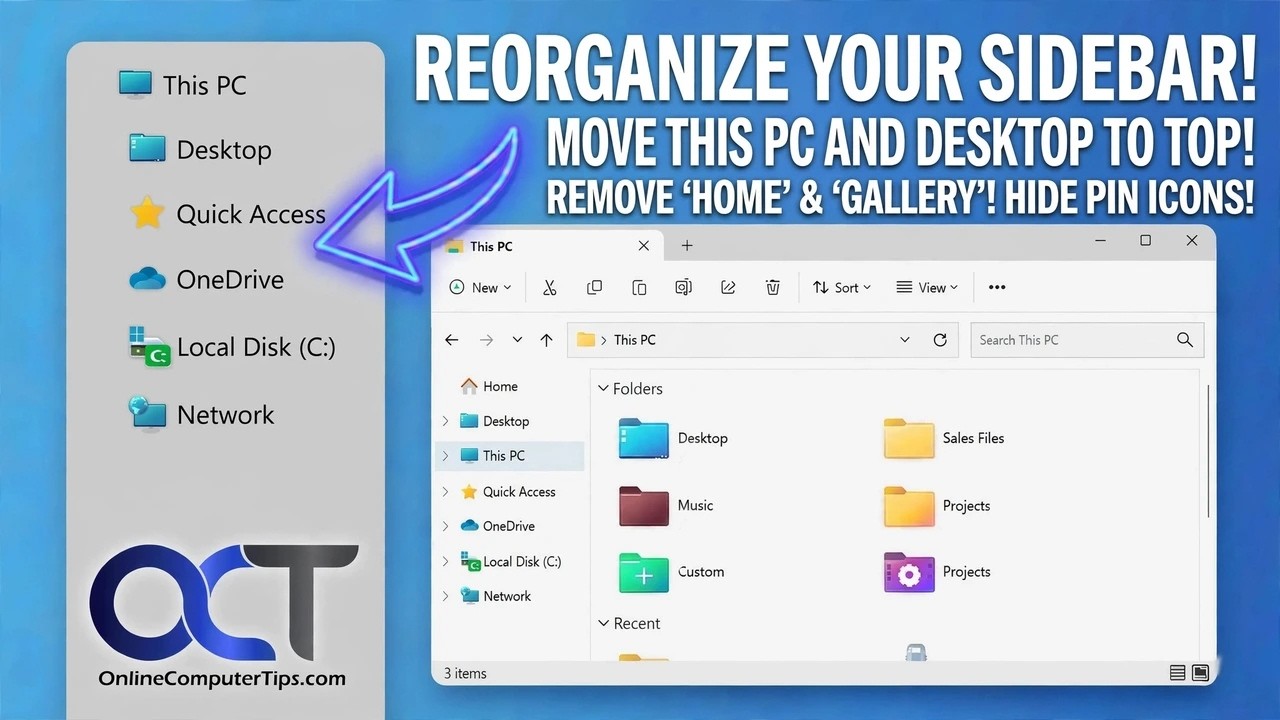Viewport: 1280px width, 720px height.
Task: Maximize the This PC window
Action: (x=1146, y=241)
